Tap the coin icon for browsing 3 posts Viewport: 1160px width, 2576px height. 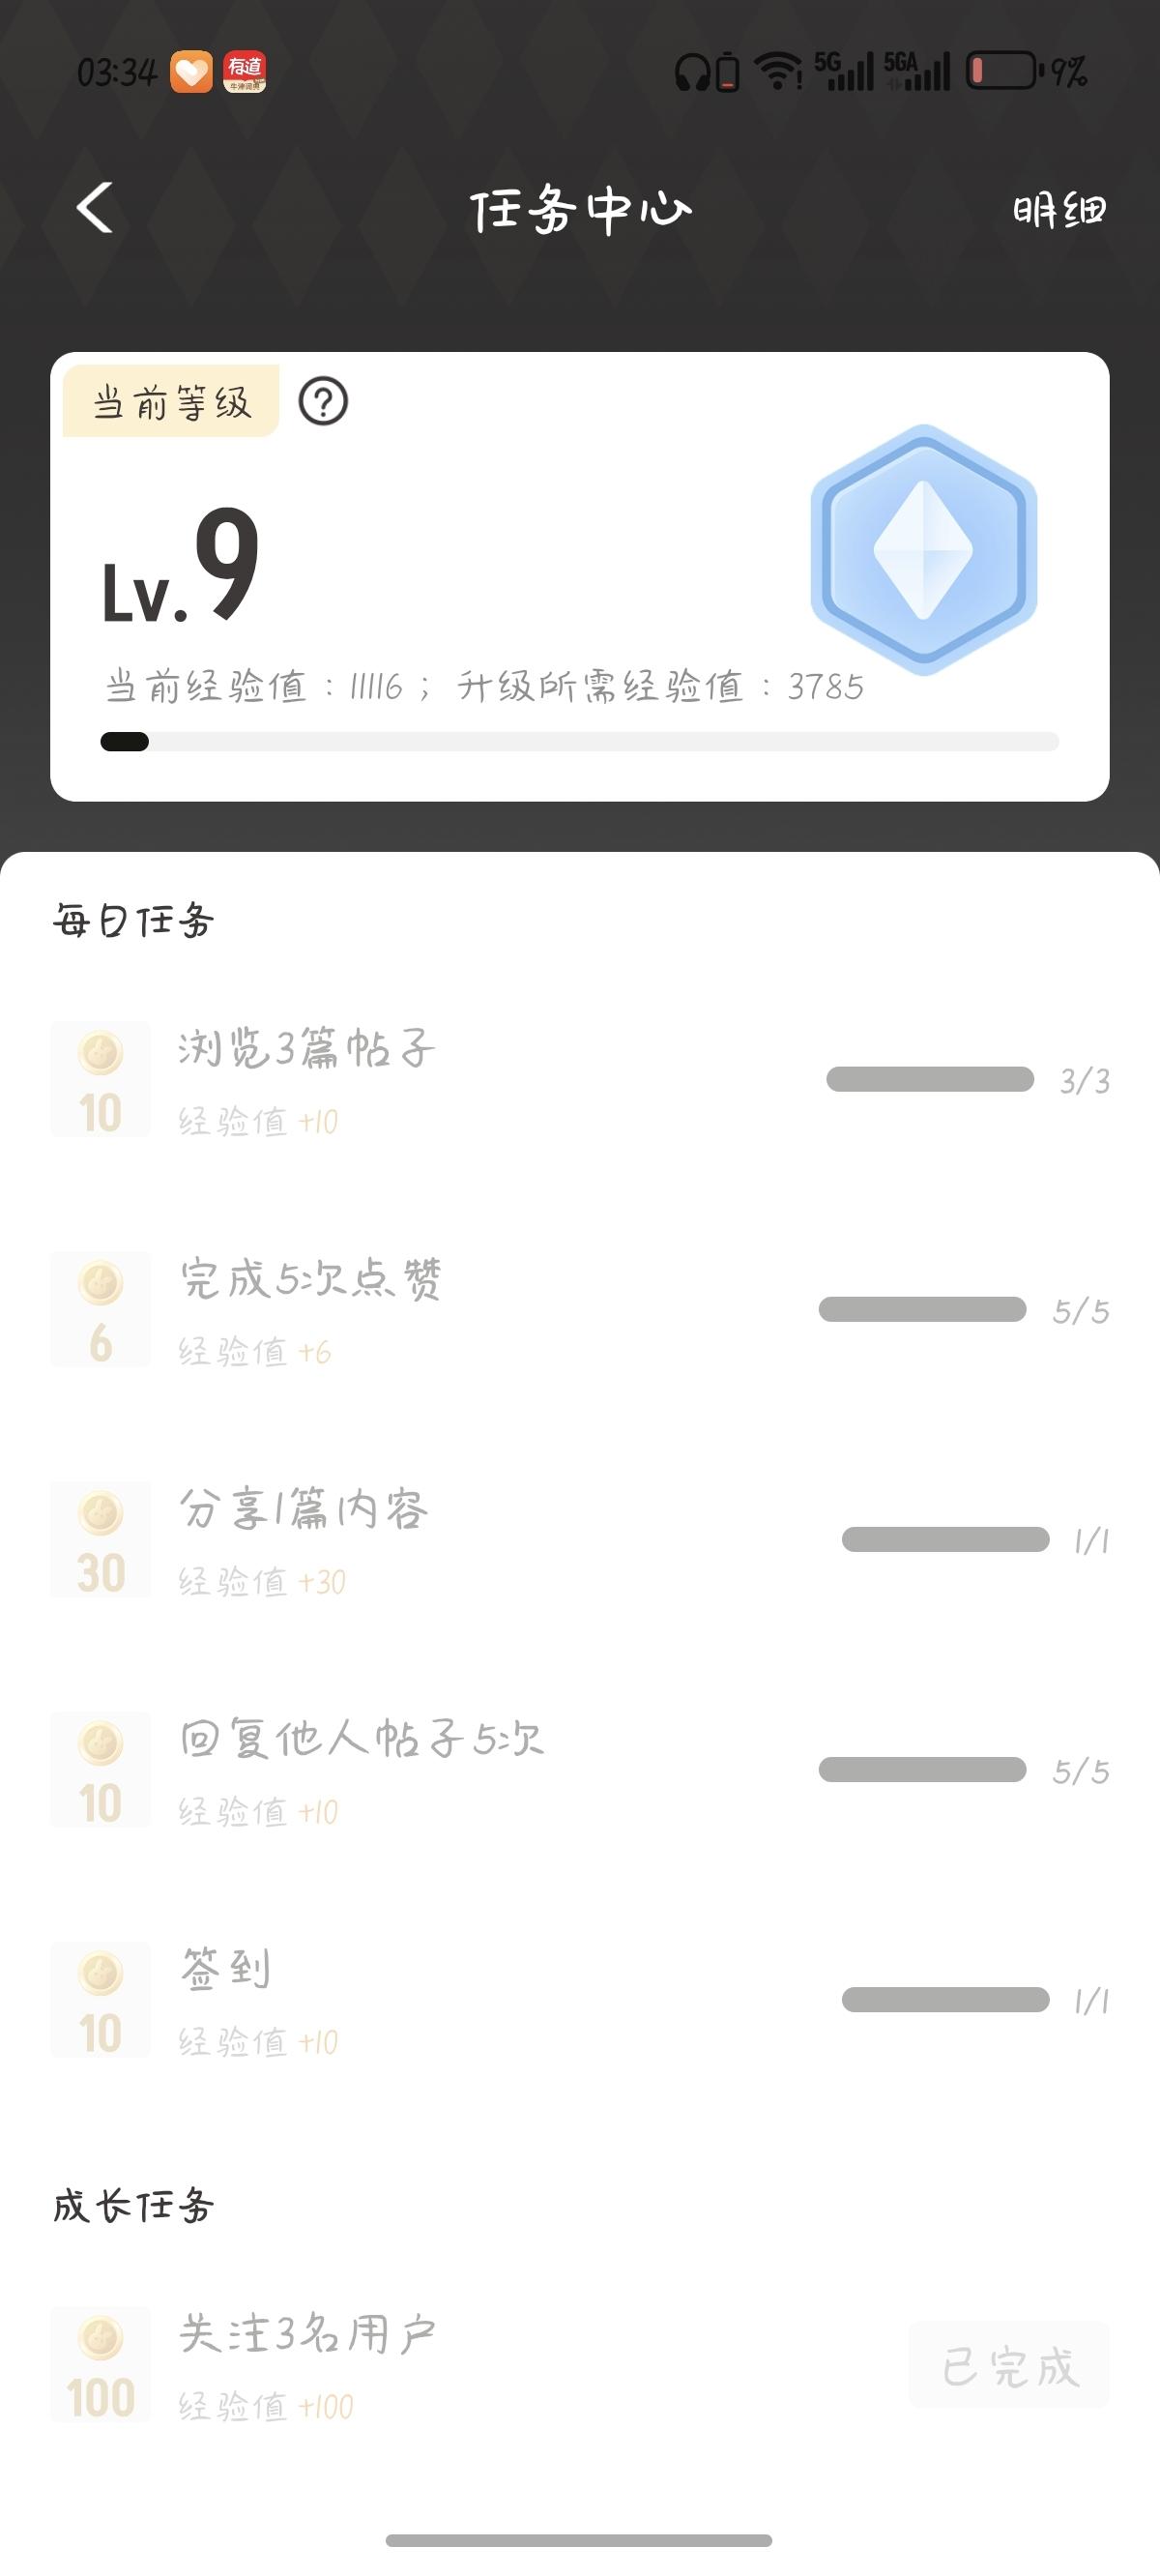tap(100, 1079)
